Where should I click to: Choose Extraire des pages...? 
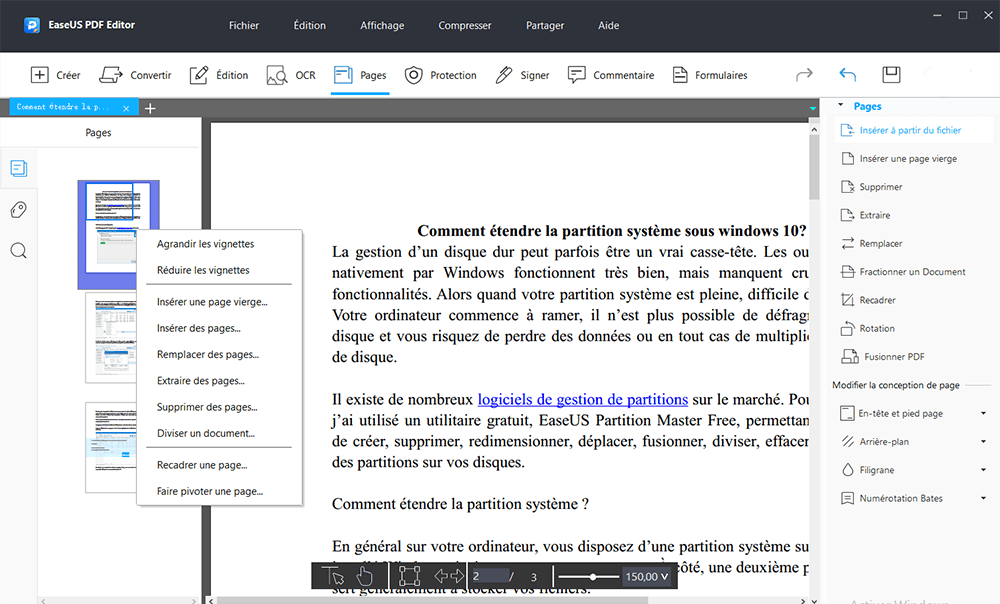point(219,380)
